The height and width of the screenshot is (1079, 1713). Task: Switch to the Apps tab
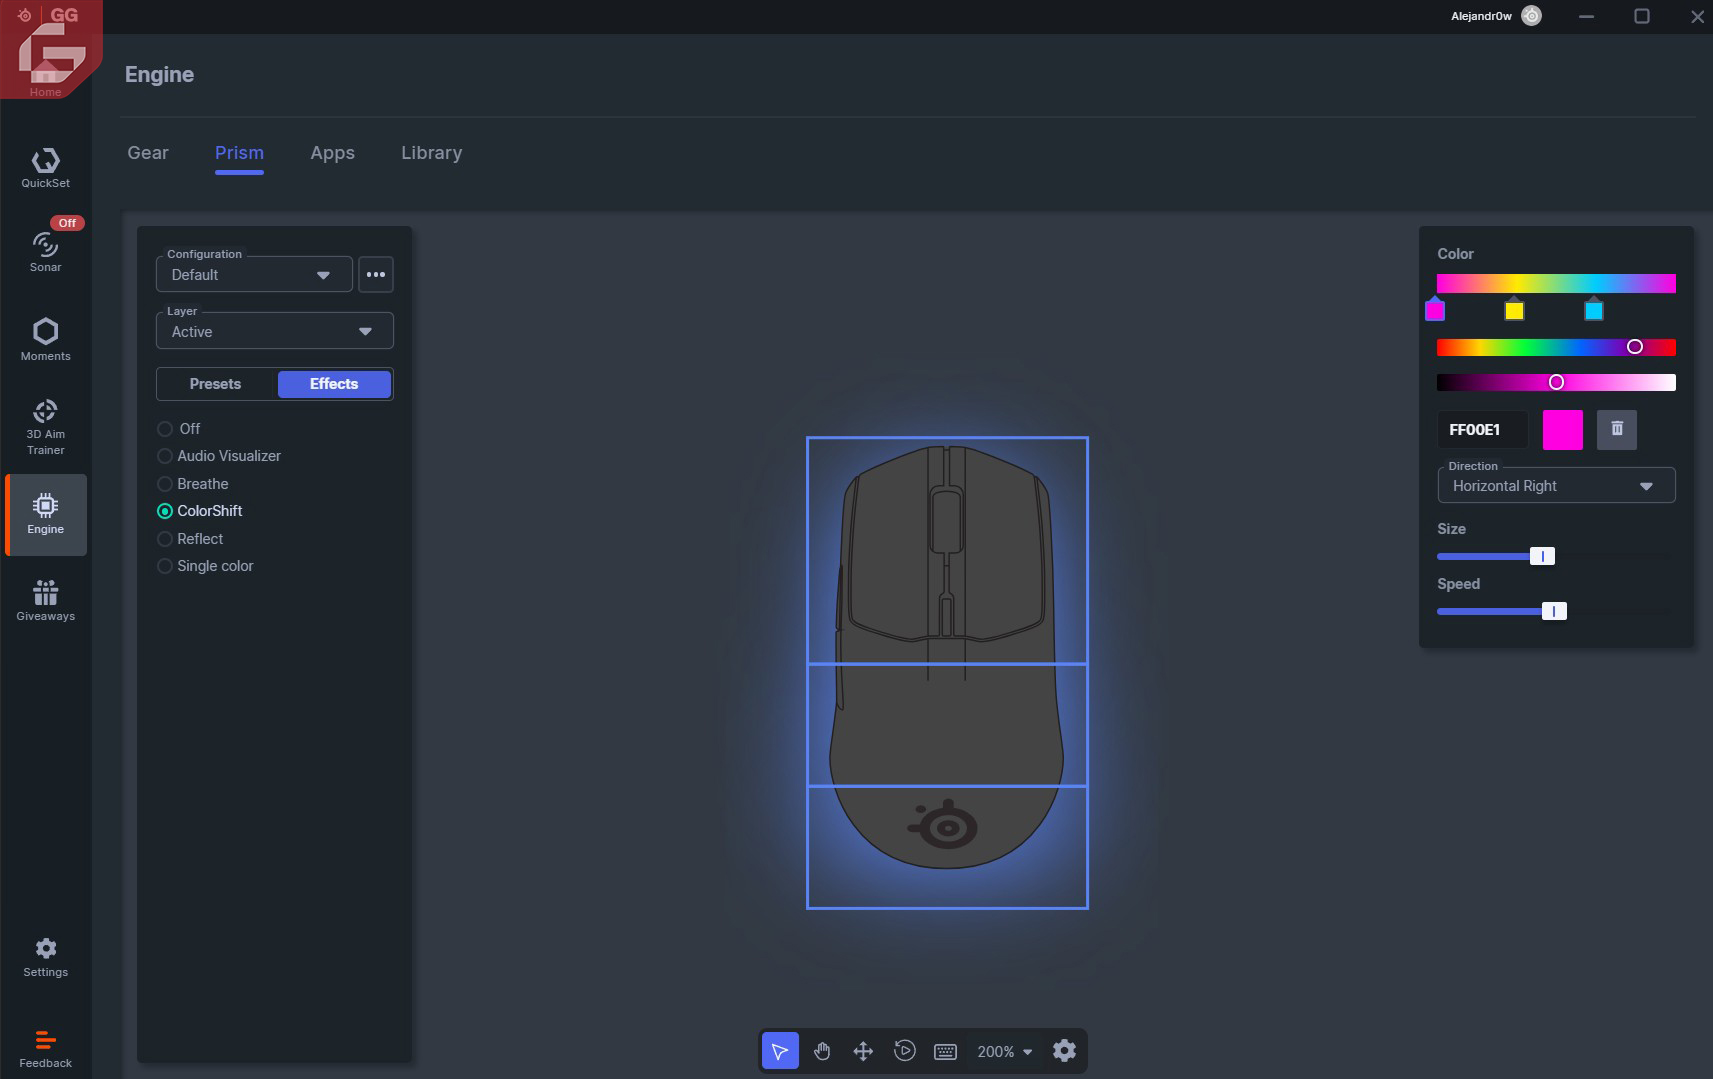click(332, 153)
